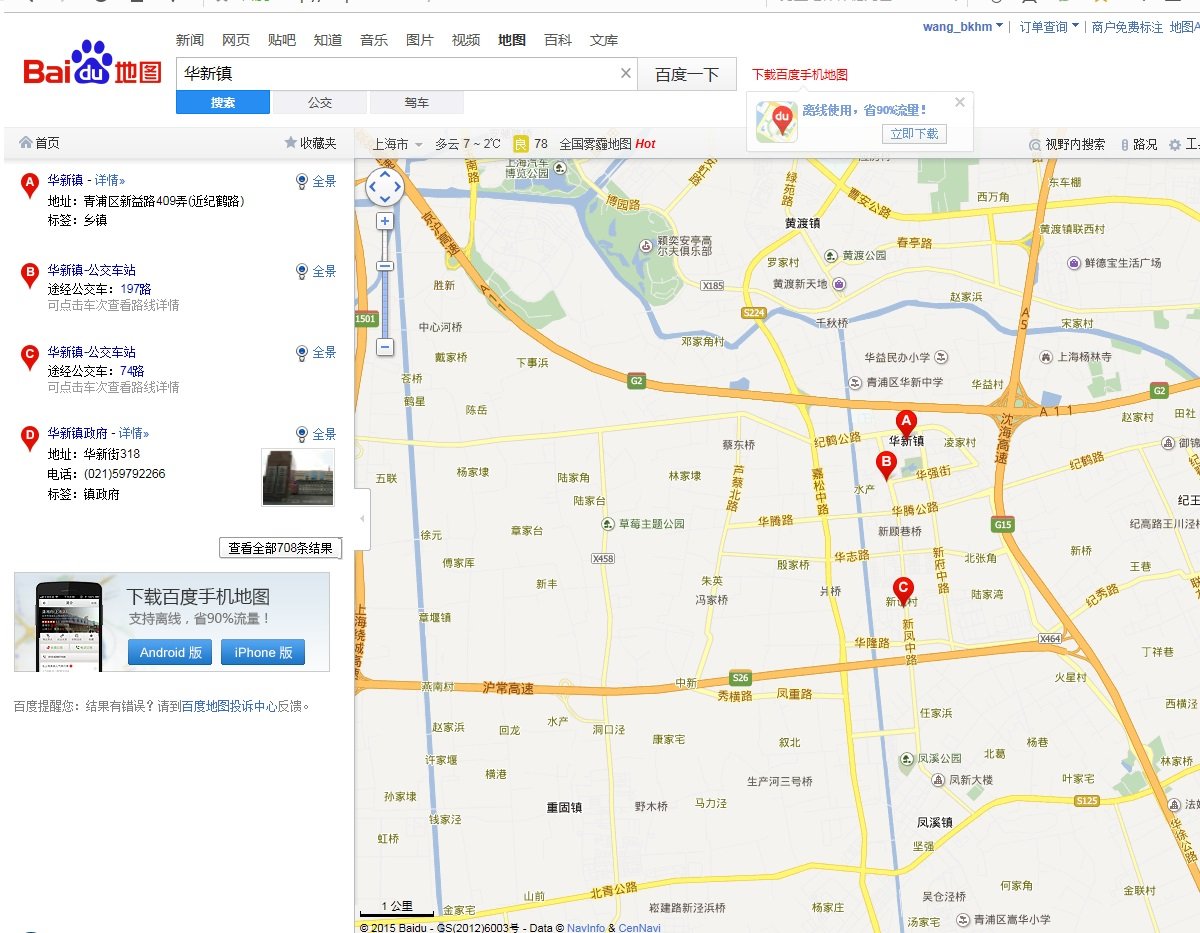
Task: Collapse the left results panel arrow
Action: (x=362, y=519)
